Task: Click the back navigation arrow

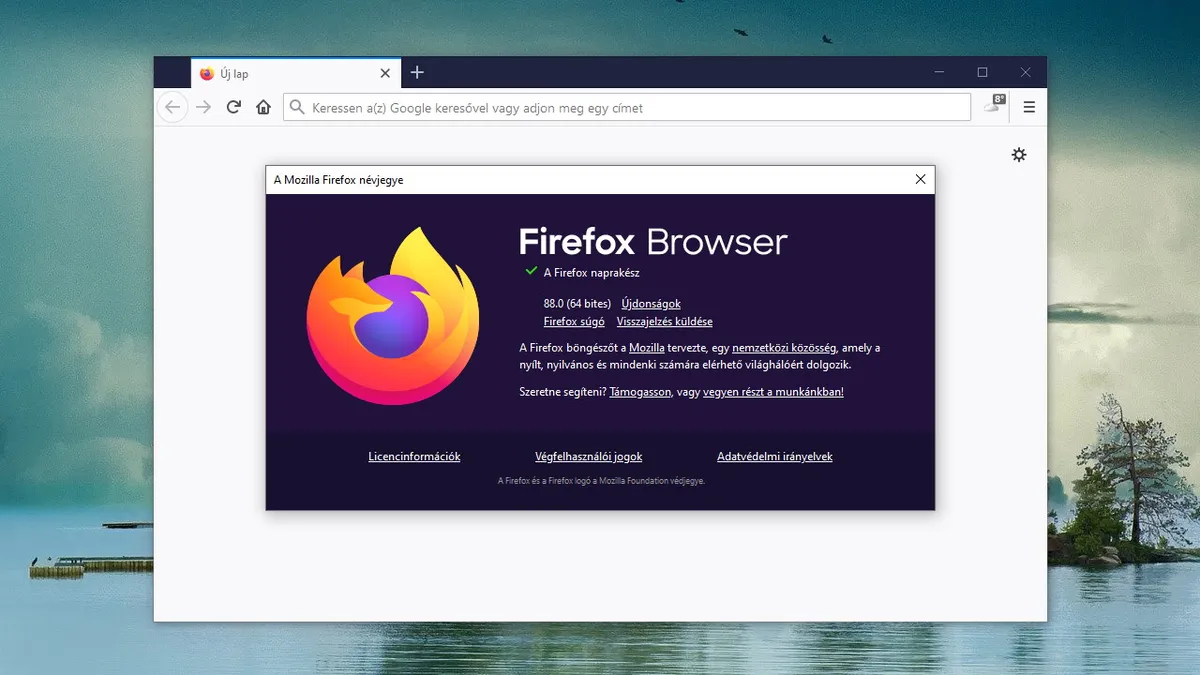Action: 172,107
